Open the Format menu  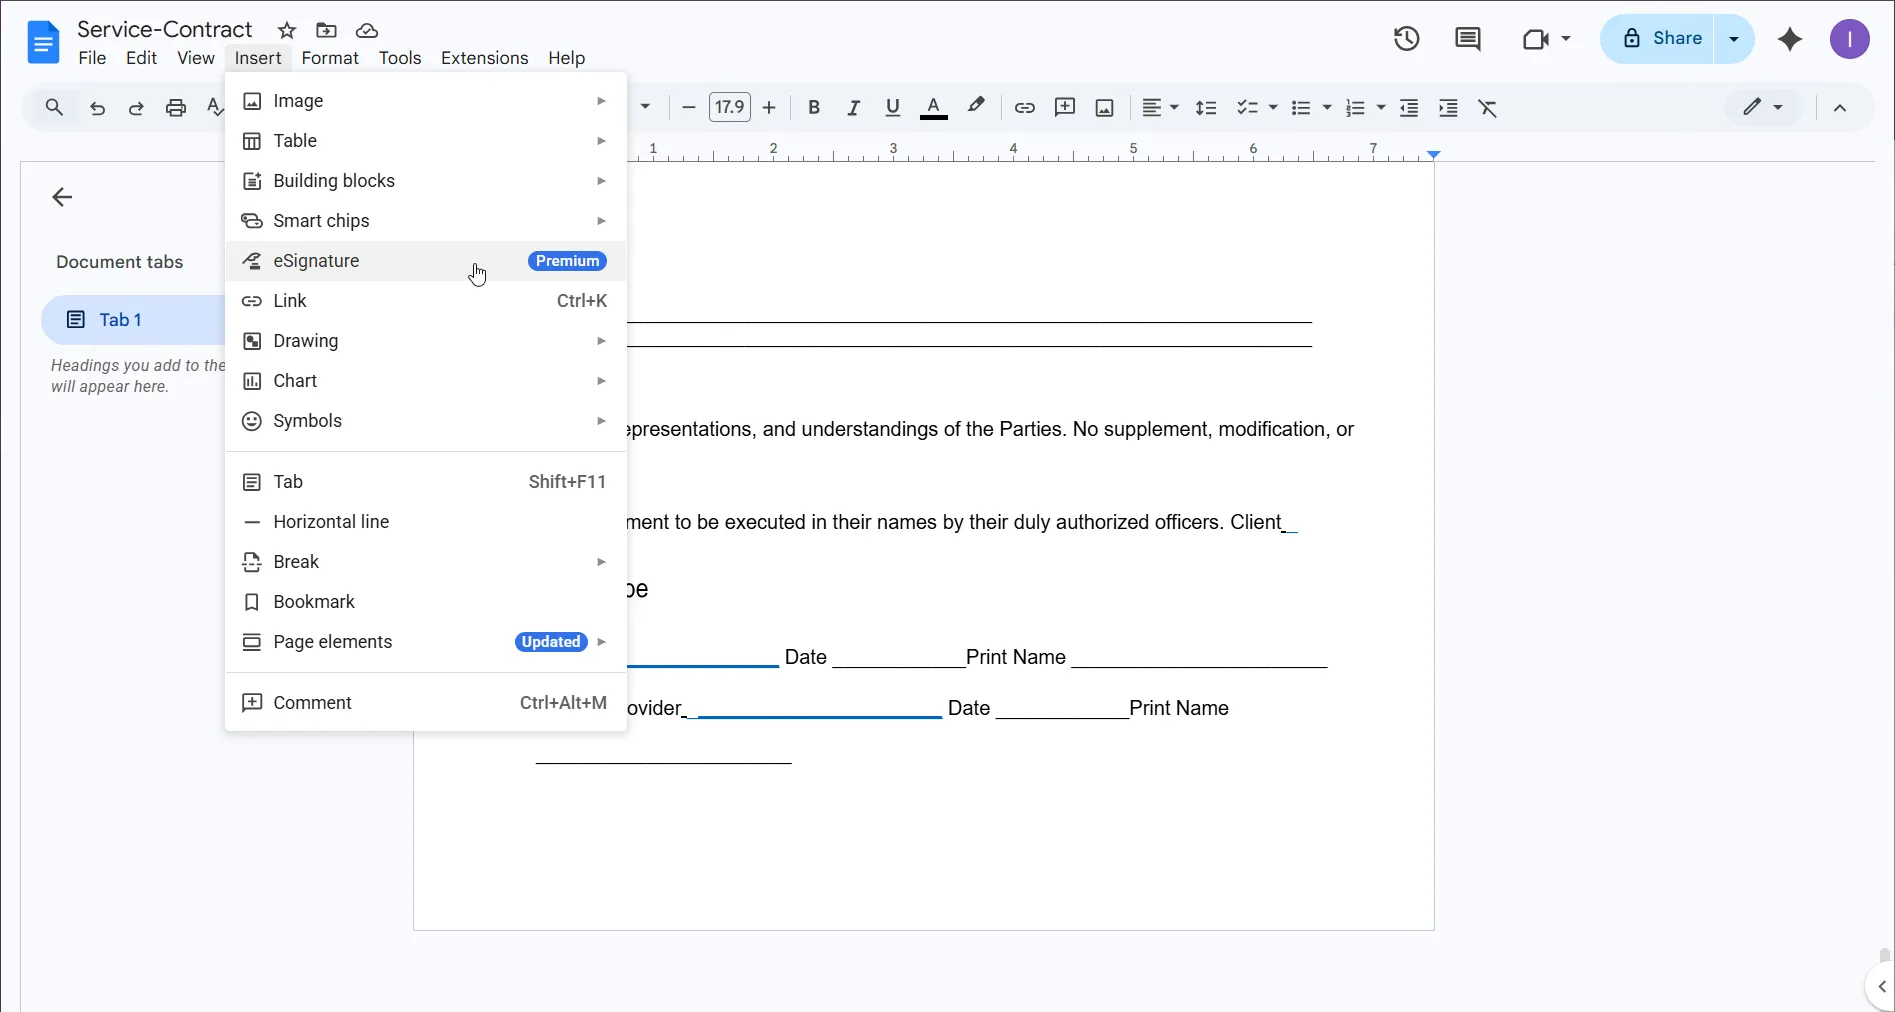click(x=330, y=58)
